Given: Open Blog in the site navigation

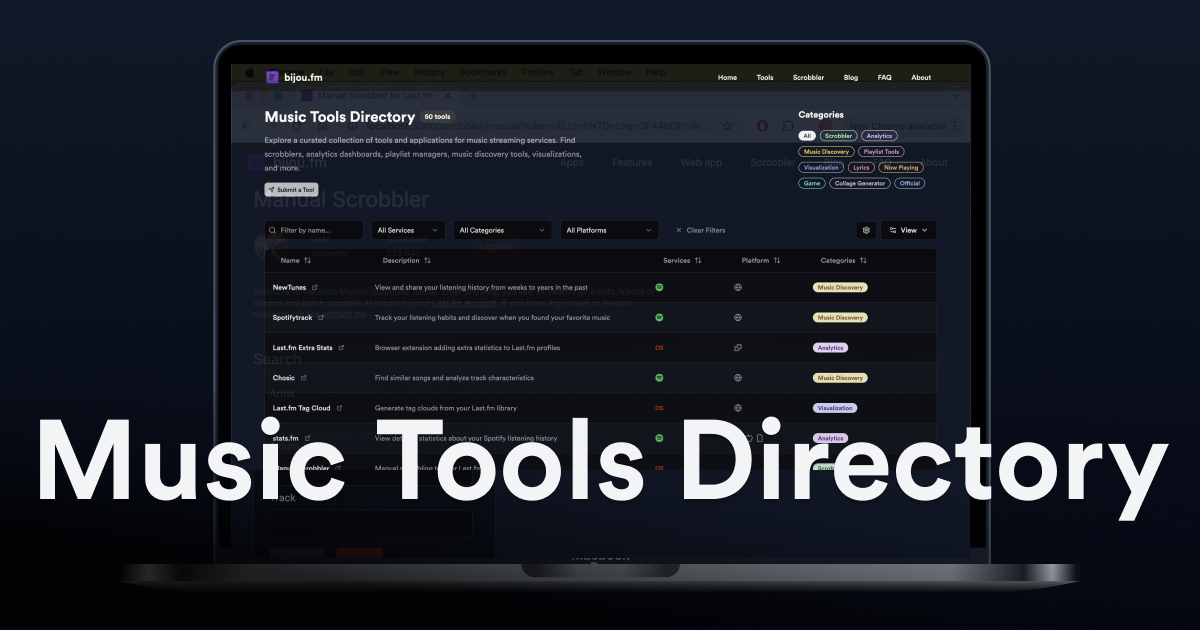Looking at the screenshot, I should coord(851,77).
